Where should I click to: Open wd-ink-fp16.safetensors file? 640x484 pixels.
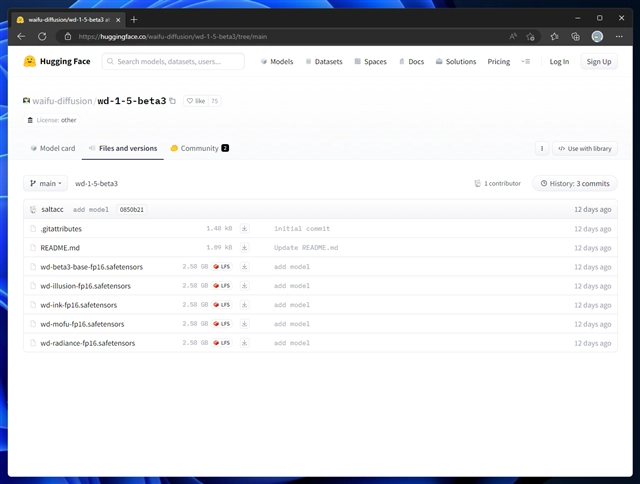pyautogui.click(x=78, y=305)
